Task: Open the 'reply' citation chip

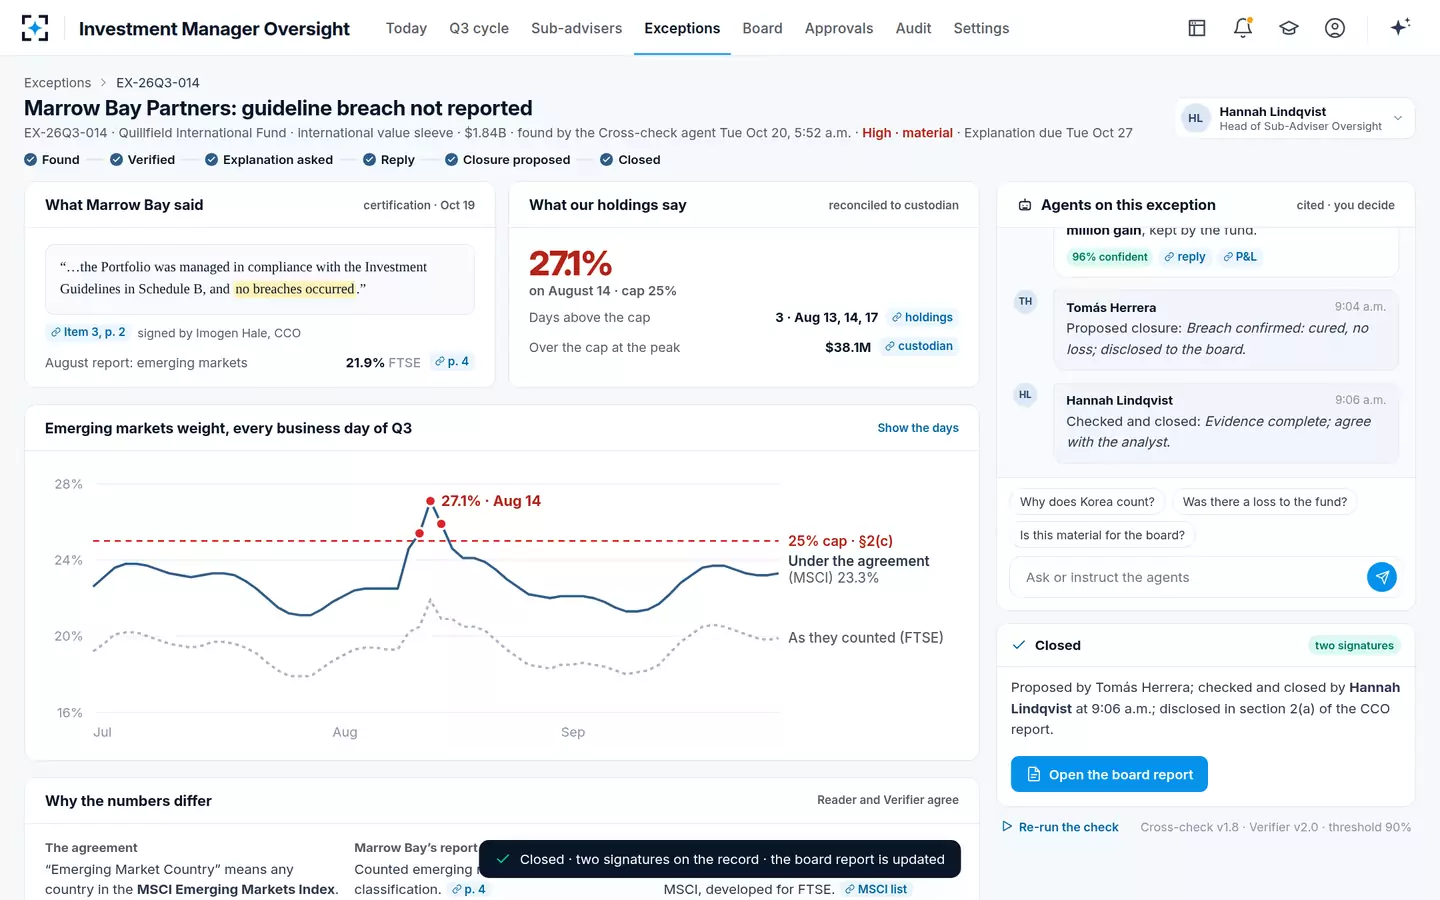Action: pos(1185,257)
